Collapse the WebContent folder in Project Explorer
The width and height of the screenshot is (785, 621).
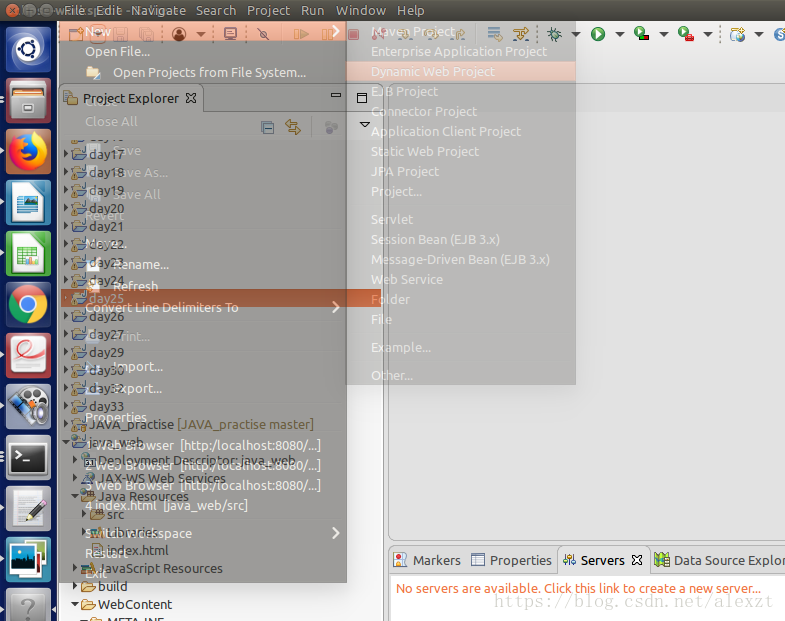coord(75,604)
